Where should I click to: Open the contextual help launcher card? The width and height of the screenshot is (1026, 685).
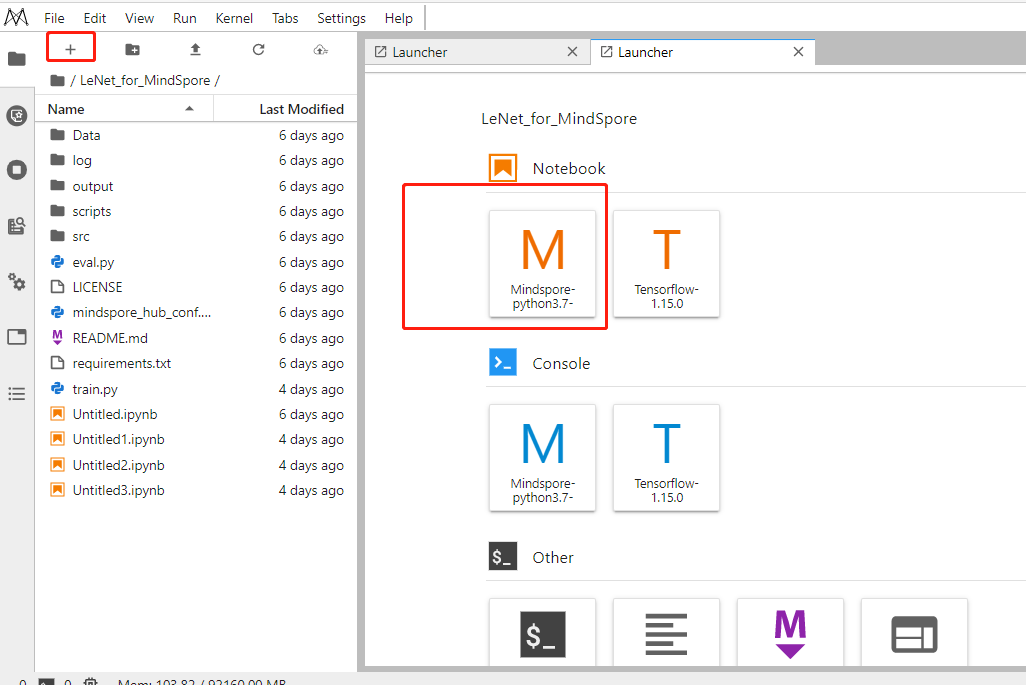pos(914,633)
